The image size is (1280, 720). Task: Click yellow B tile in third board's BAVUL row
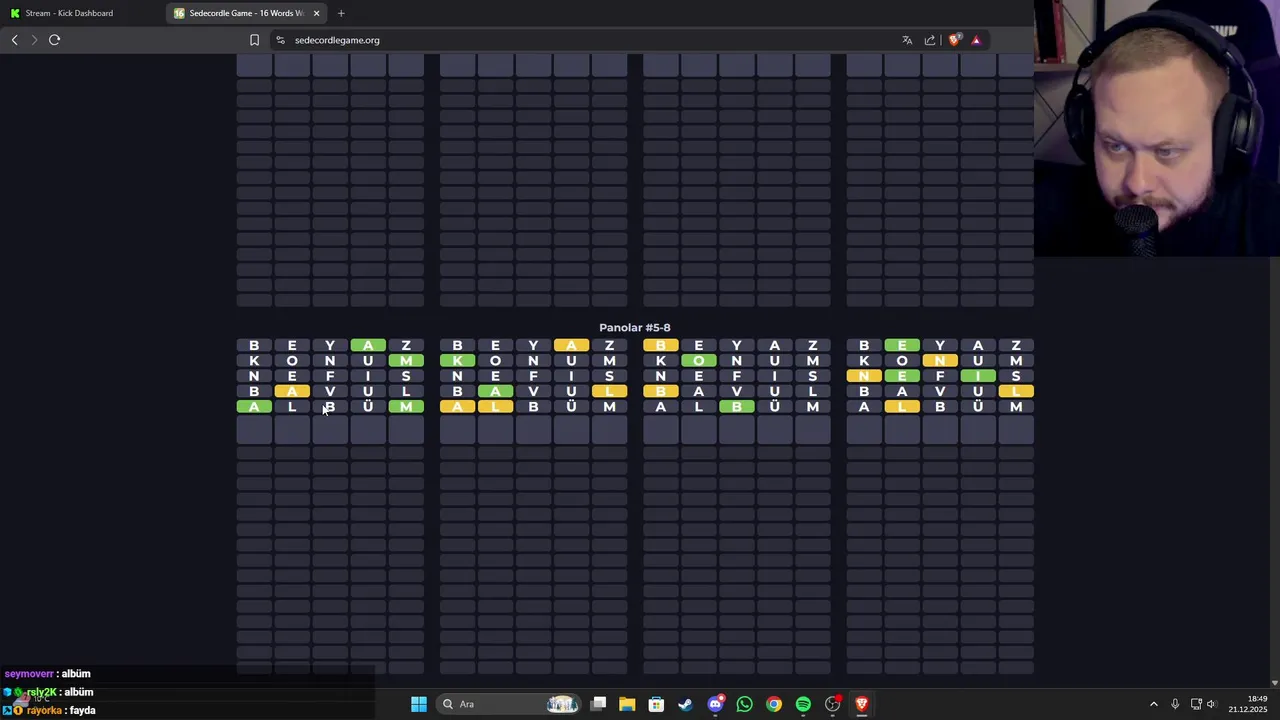(x=661, y=391)
